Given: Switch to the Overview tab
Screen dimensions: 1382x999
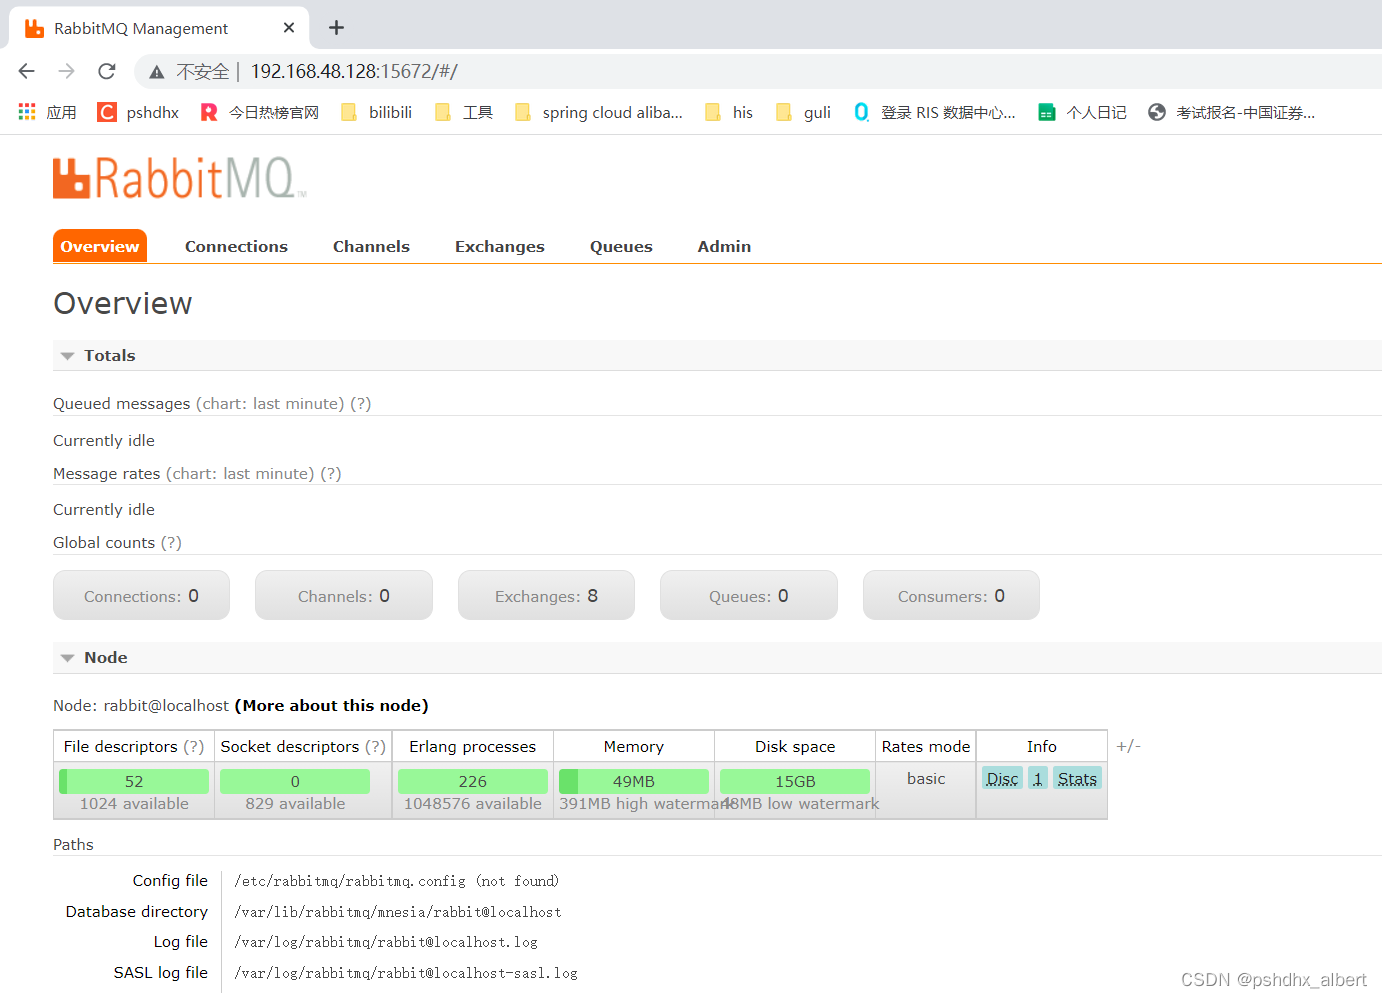Looking at the screenshot, I should pyautogui.click(x=100, y=246).
